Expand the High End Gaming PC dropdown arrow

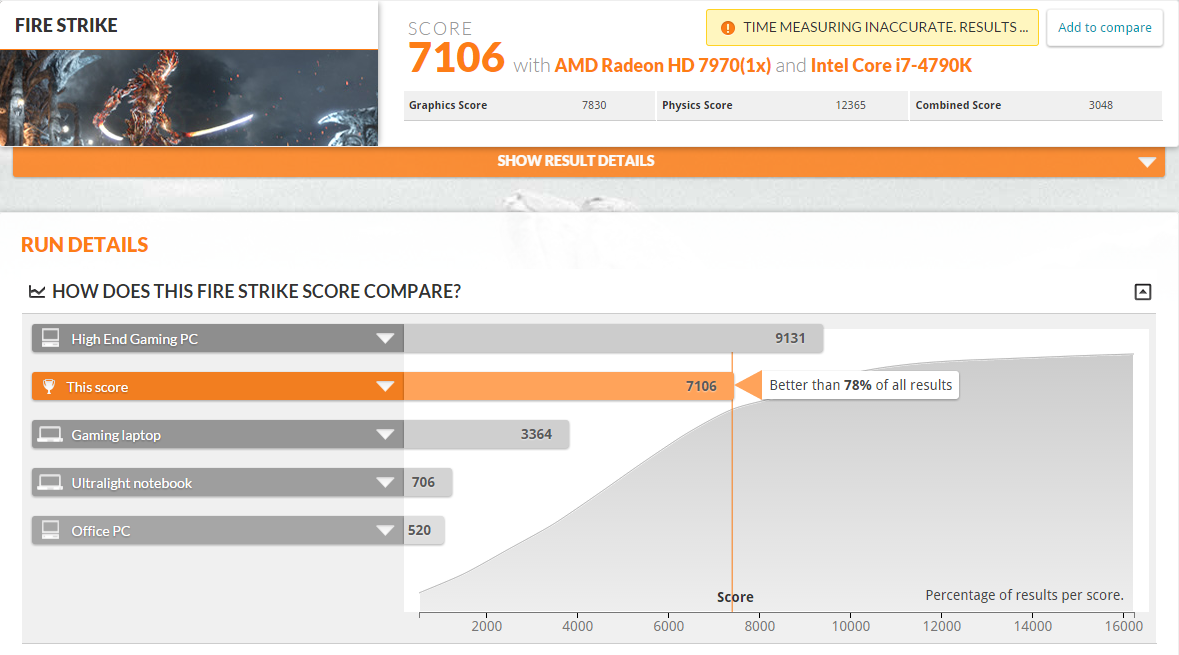pyautogui.click(x=385, y=338)
